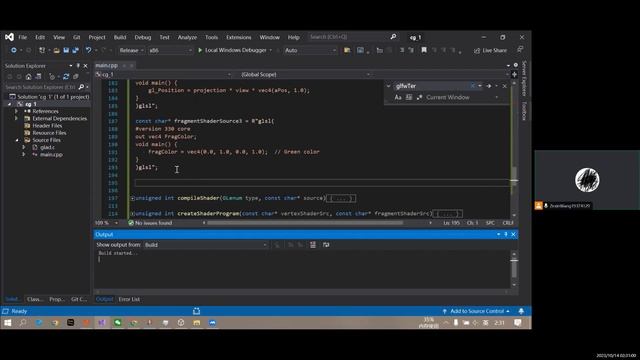Click the Open File folder icon
The height and width of the screenshot is (360, 640).
click(x=56, y=50)
